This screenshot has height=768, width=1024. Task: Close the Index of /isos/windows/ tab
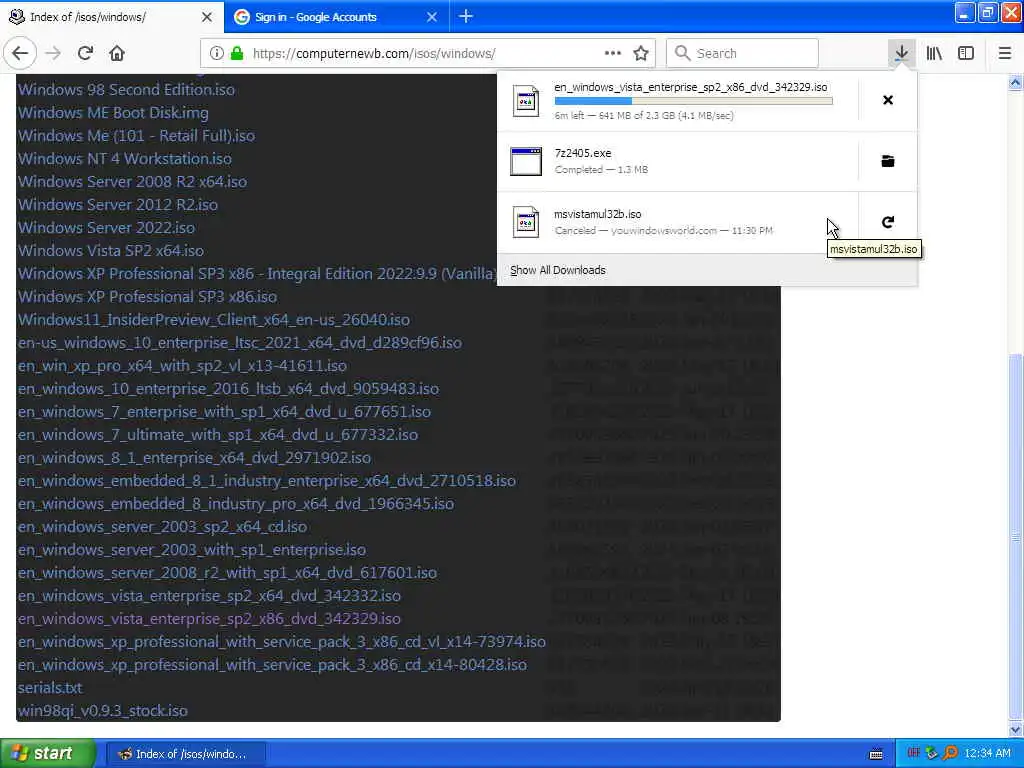point(206,17)
